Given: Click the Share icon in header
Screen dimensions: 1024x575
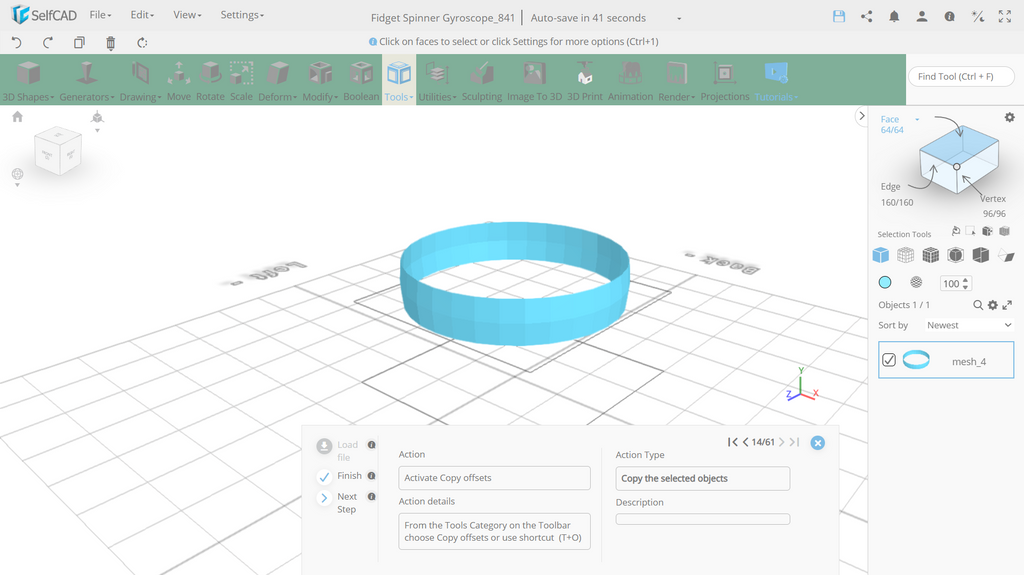Looking at the screenshot, I should [867, 16].
